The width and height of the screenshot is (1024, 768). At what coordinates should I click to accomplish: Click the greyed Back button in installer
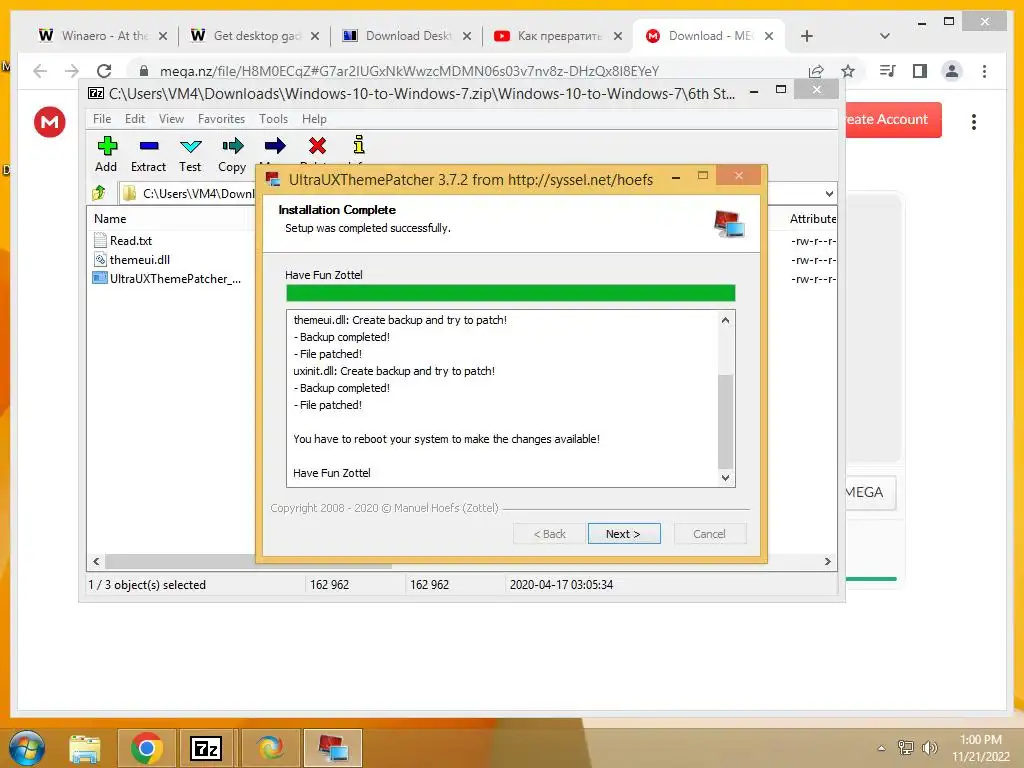click(549, 534)
